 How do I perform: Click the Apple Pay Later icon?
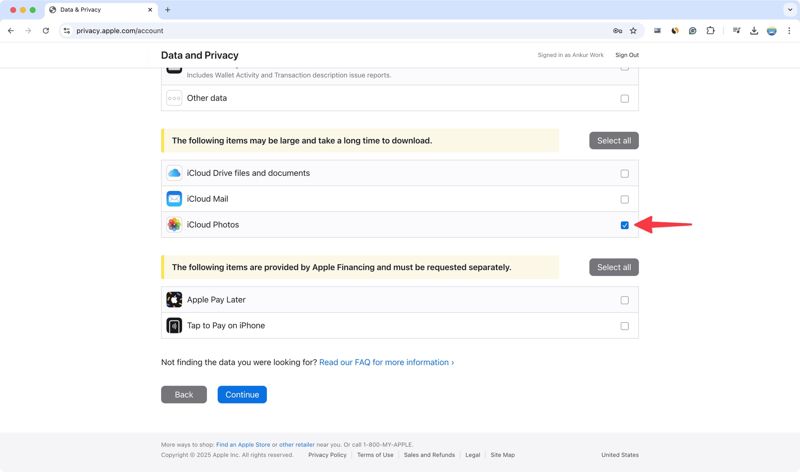point(174,300)
